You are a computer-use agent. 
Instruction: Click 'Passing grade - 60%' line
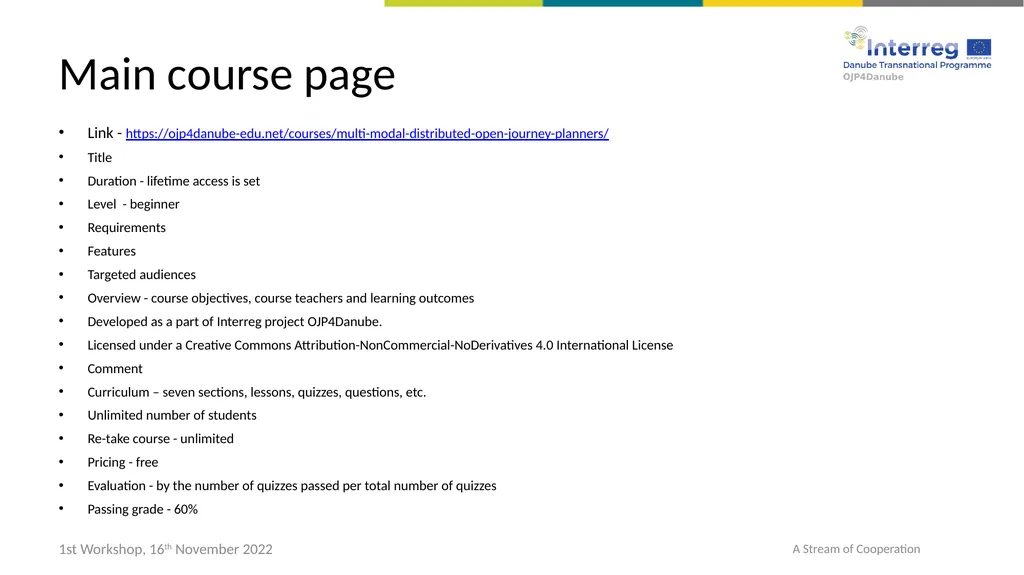pyautogui.click(x=142, y=510)
